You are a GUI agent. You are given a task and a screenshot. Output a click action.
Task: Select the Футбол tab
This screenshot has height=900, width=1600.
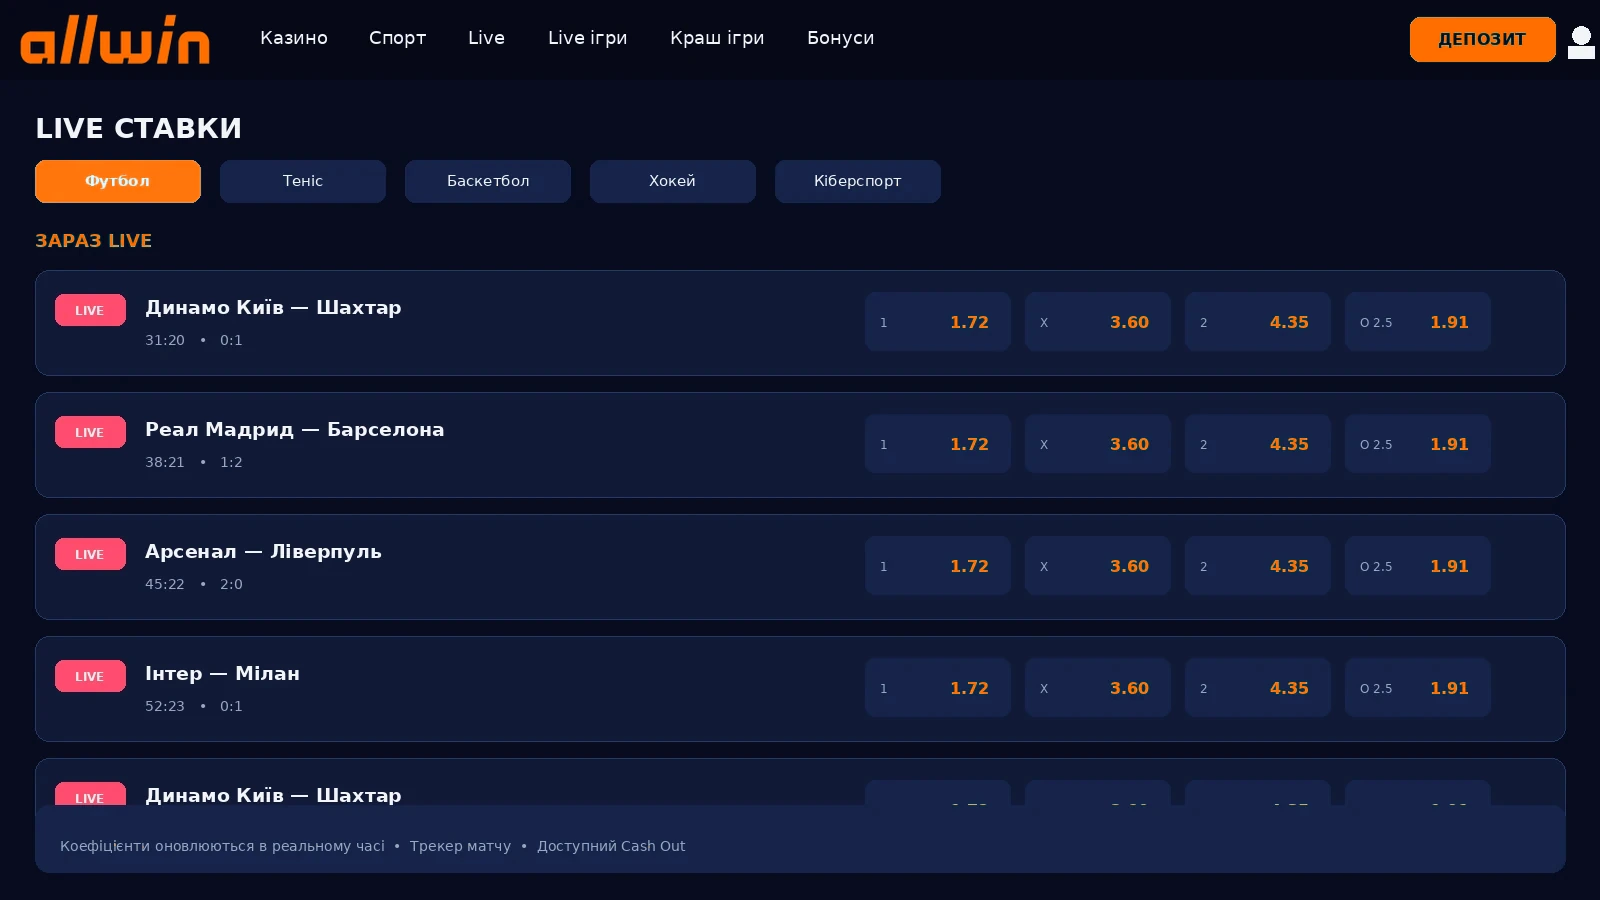point(118,181)
